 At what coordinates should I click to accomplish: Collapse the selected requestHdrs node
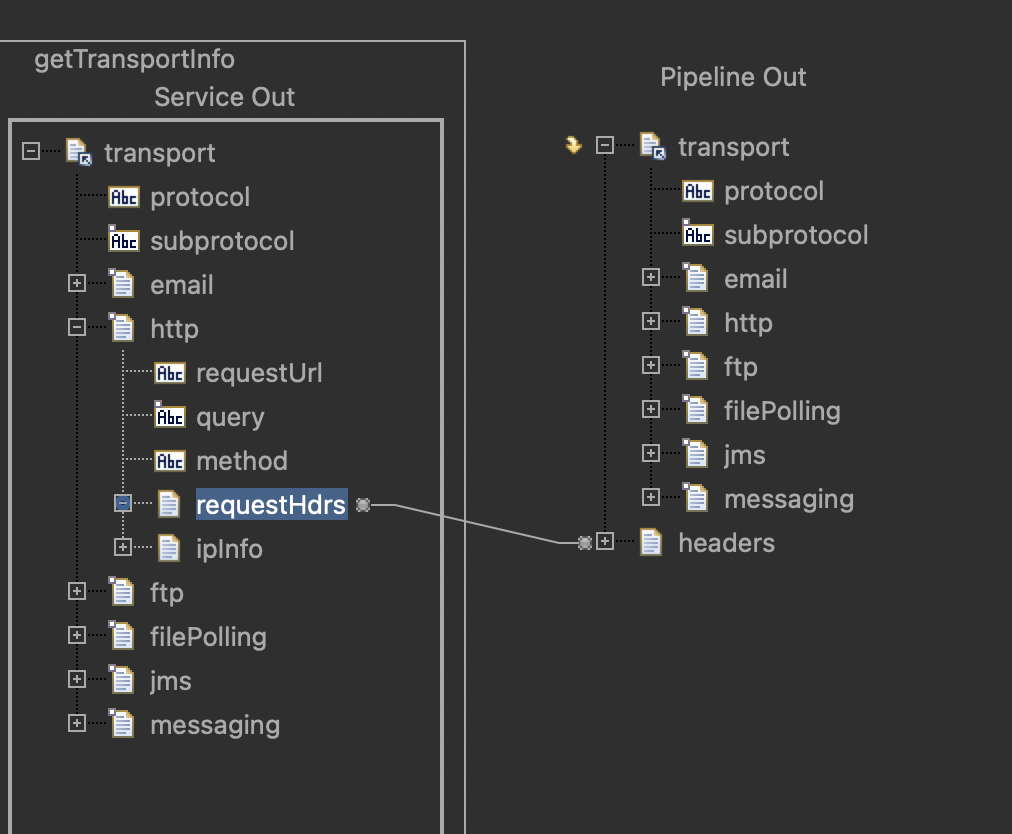(x=122, y=504)
